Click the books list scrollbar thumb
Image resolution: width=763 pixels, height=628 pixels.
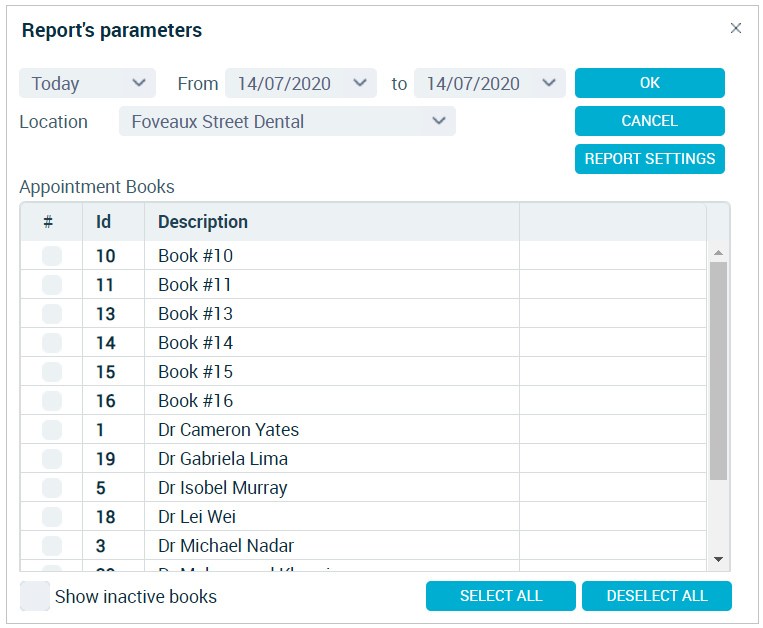(x=718, y=371)
